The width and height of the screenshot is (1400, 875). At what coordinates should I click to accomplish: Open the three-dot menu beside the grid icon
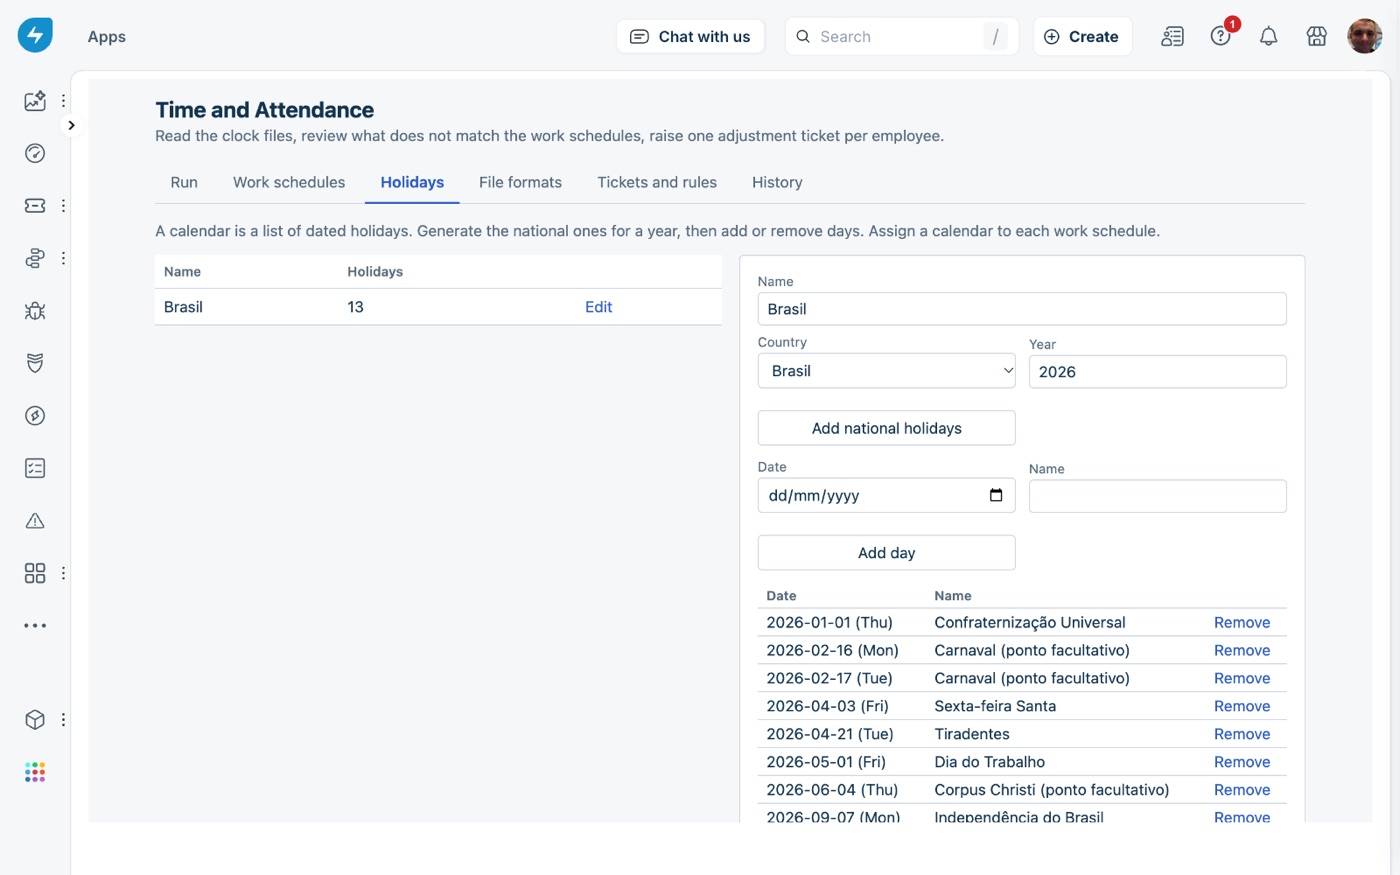(63, 573)
